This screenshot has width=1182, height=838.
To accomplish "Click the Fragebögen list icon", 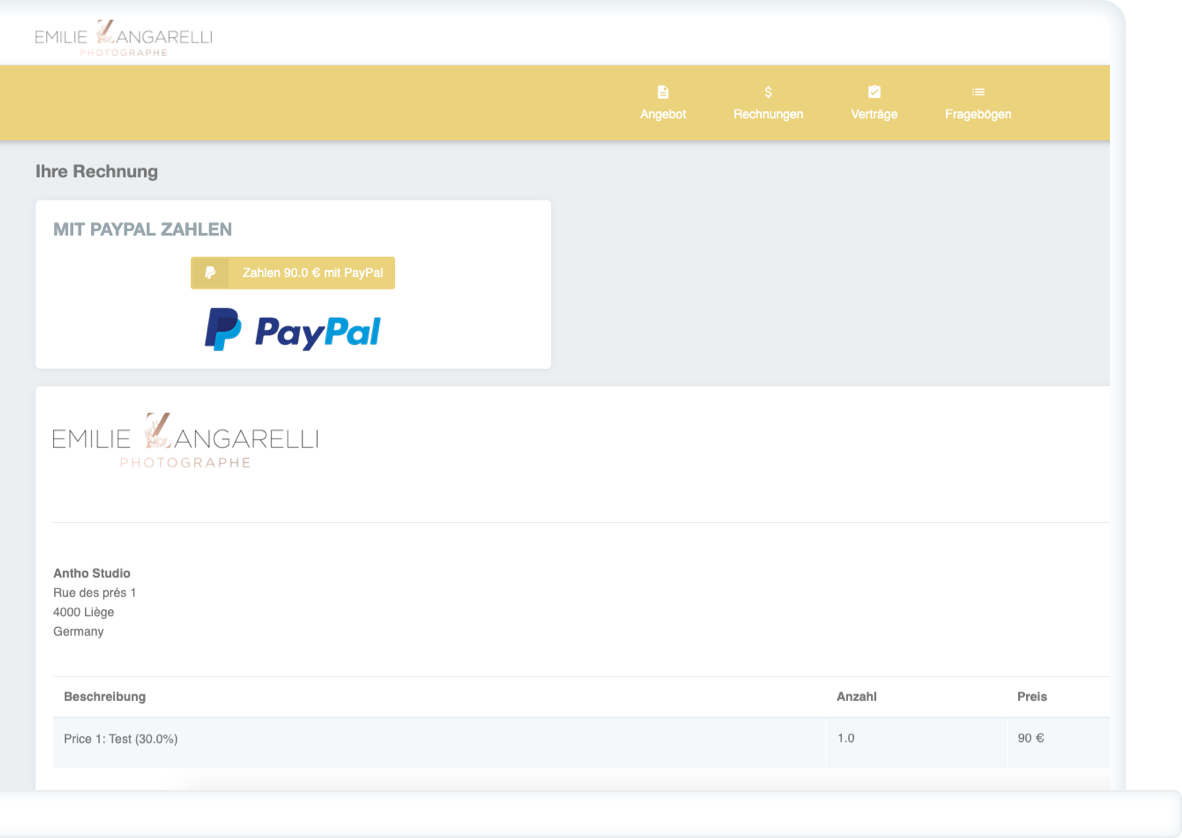I will click(978, 92).
